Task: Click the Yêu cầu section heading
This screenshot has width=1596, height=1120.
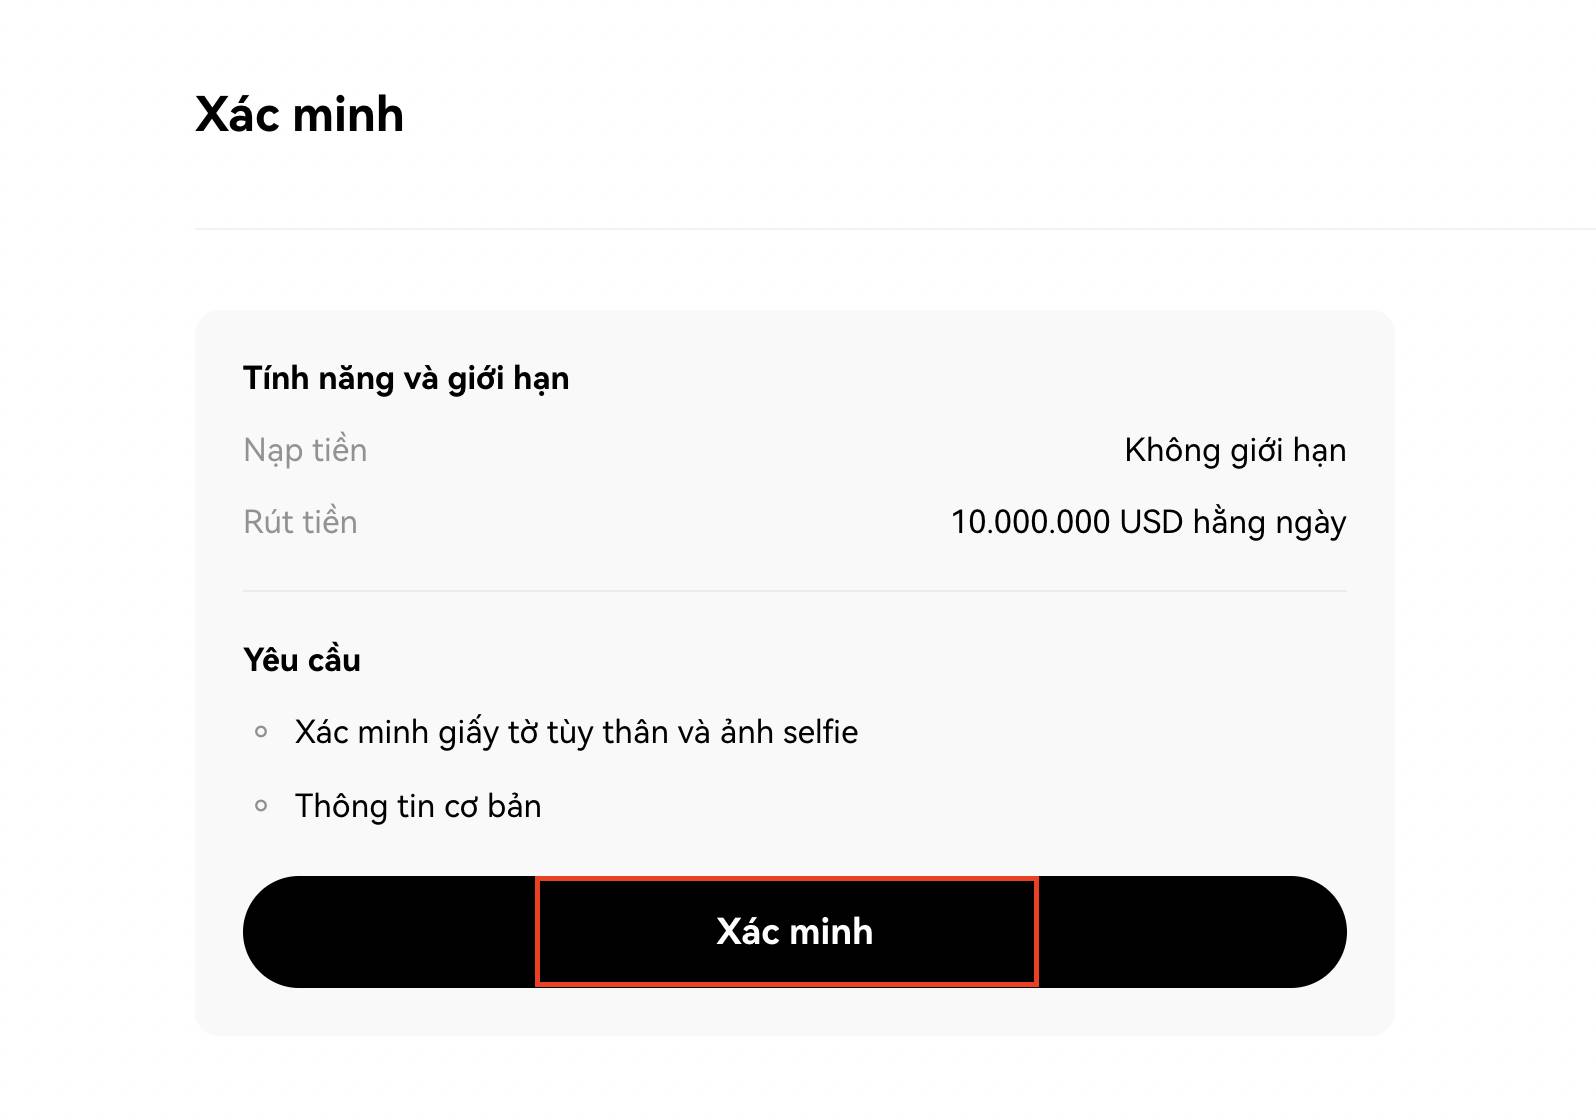Action: click(x=302, y=660)
